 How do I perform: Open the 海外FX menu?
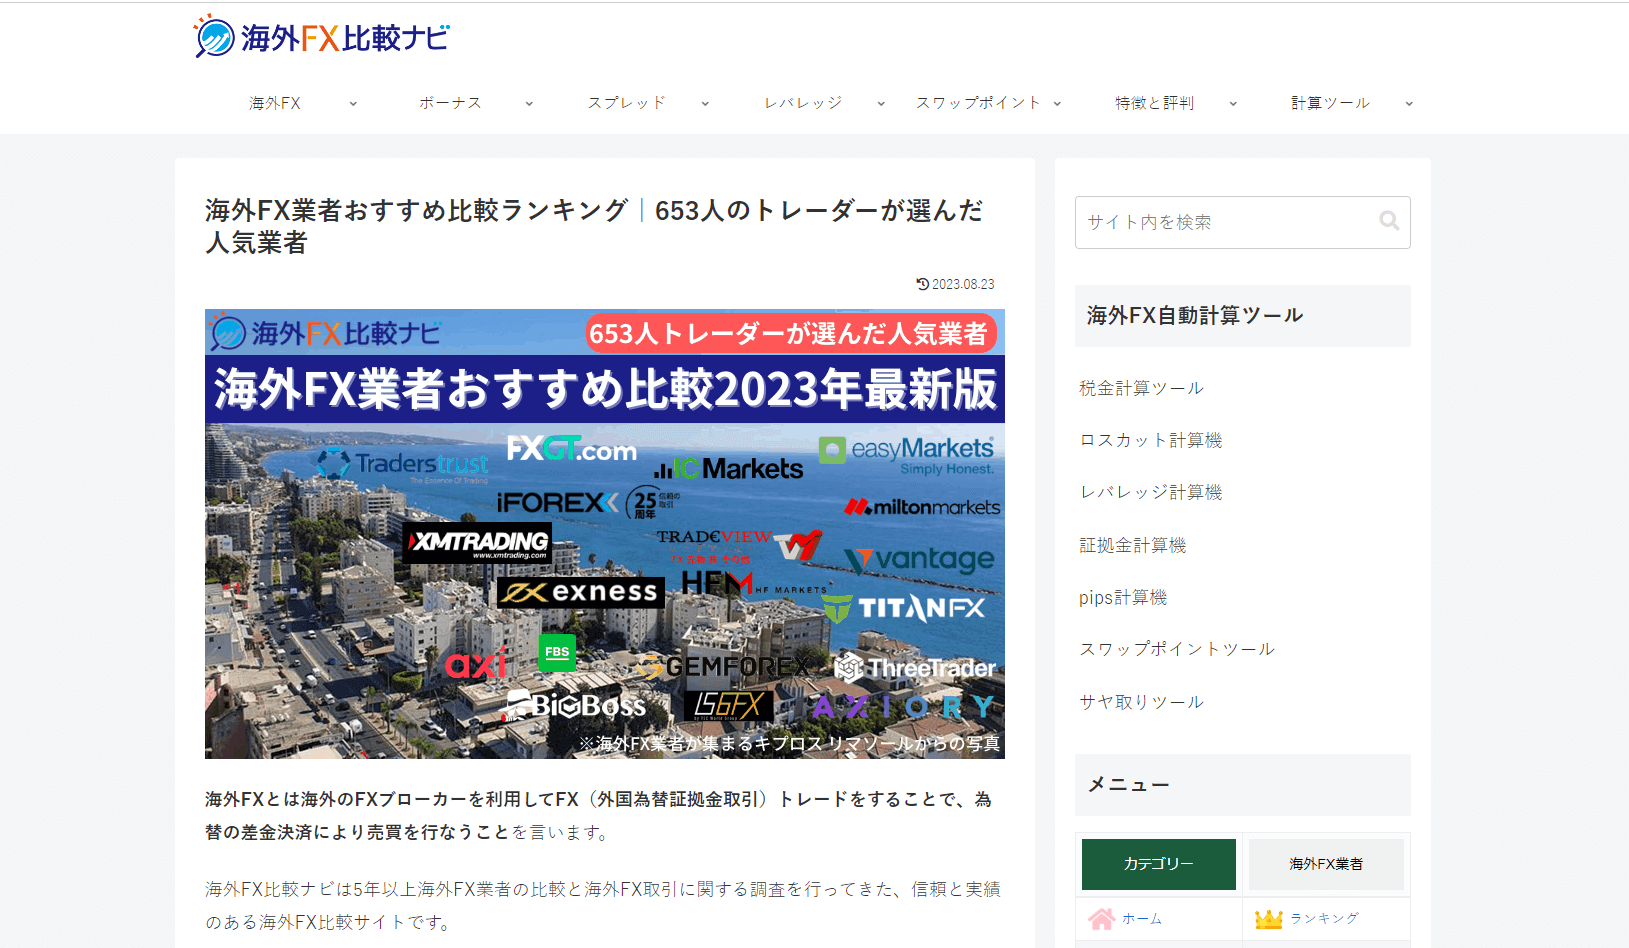coord(275,103)
